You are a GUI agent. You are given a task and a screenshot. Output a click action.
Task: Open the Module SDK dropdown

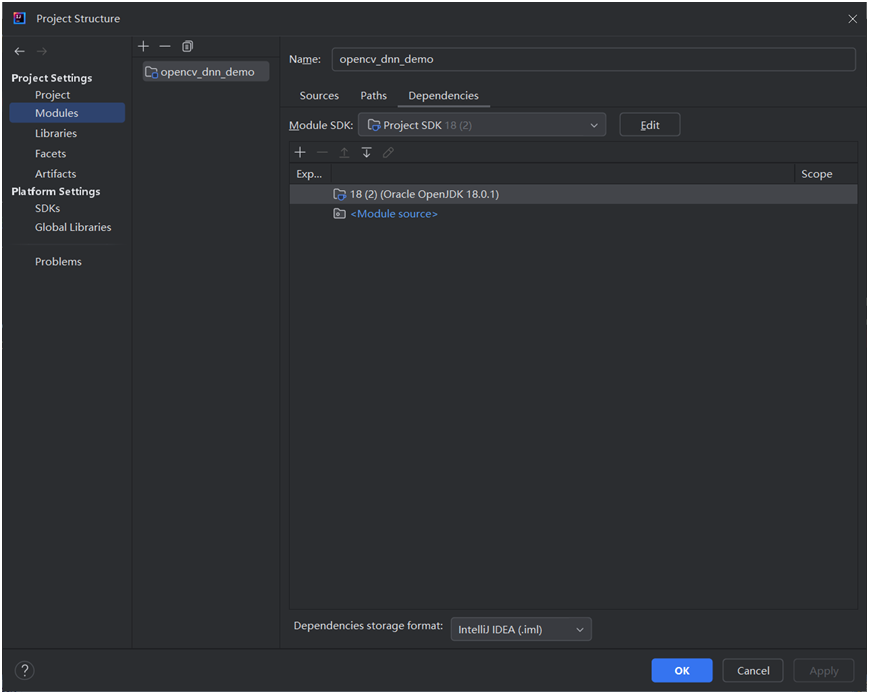[x=594, y=124]
